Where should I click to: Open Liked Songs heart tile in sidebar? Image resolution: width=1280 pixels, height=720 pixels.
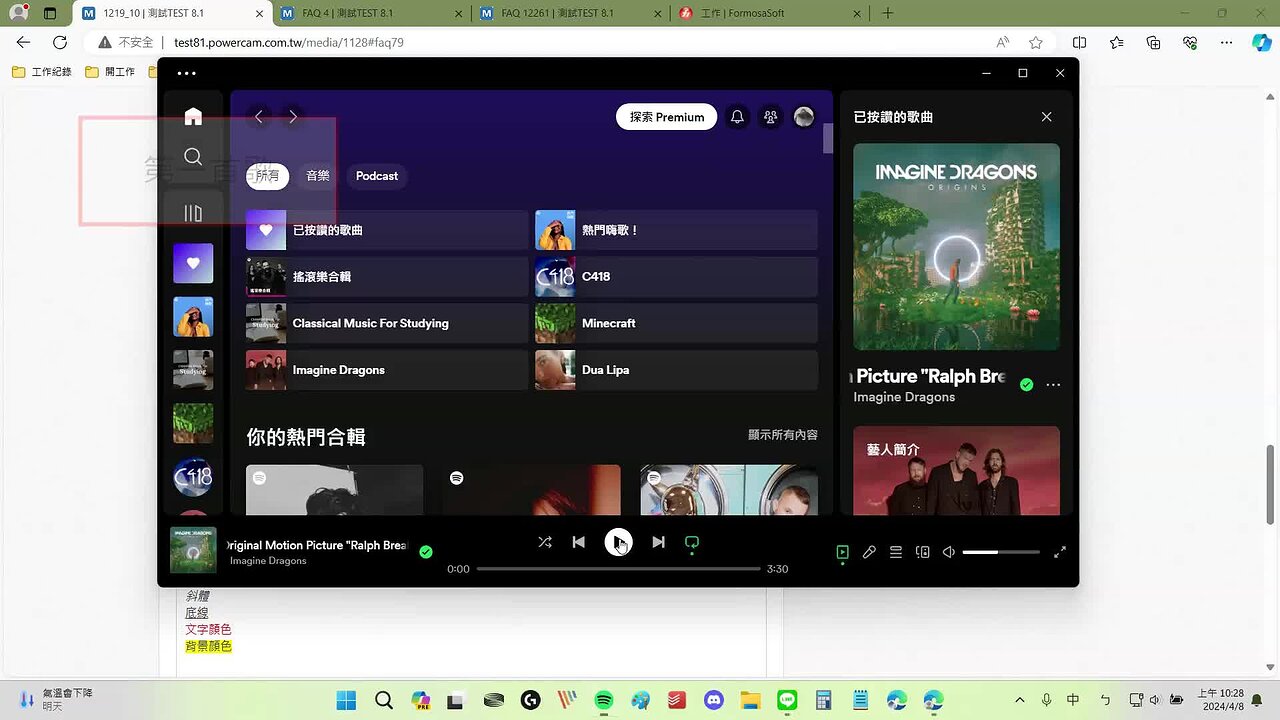click(193, 263)
